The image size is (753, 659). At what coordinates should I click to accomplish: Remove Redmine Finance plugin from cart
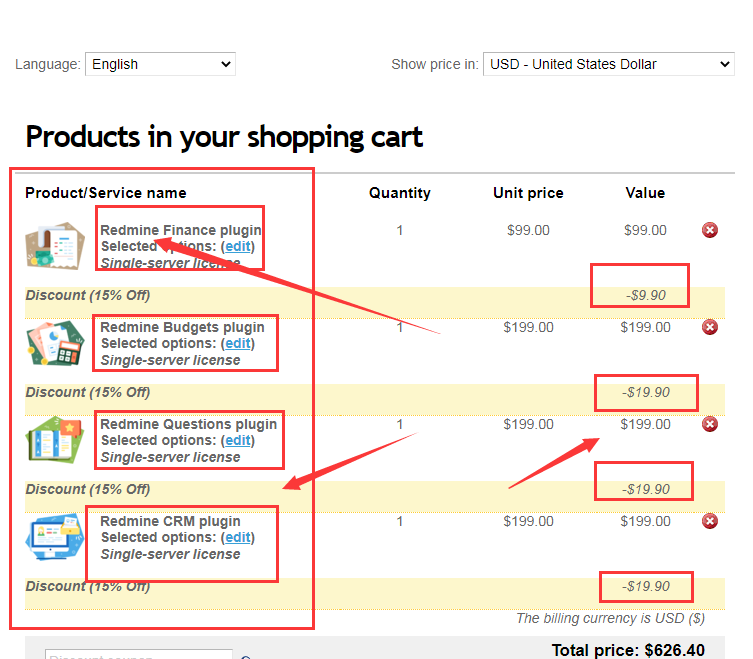click(x=710, y=230)
